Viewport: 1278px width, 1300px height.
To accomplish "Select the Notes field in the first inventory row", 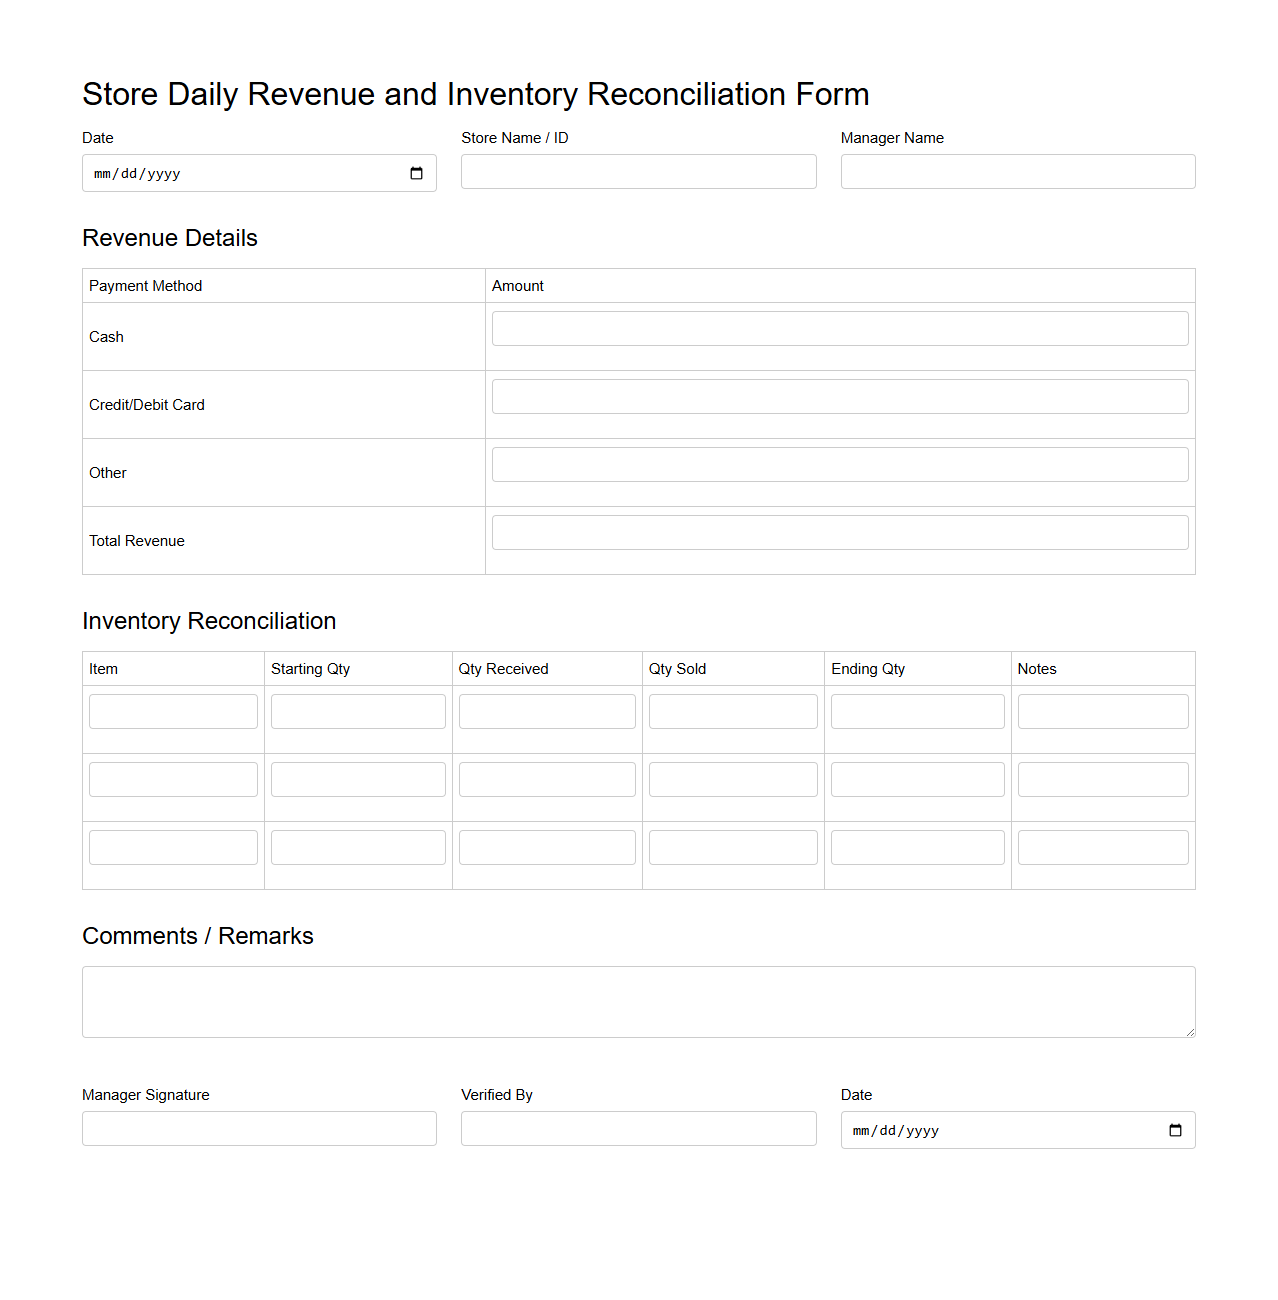I will [1102, 711].
